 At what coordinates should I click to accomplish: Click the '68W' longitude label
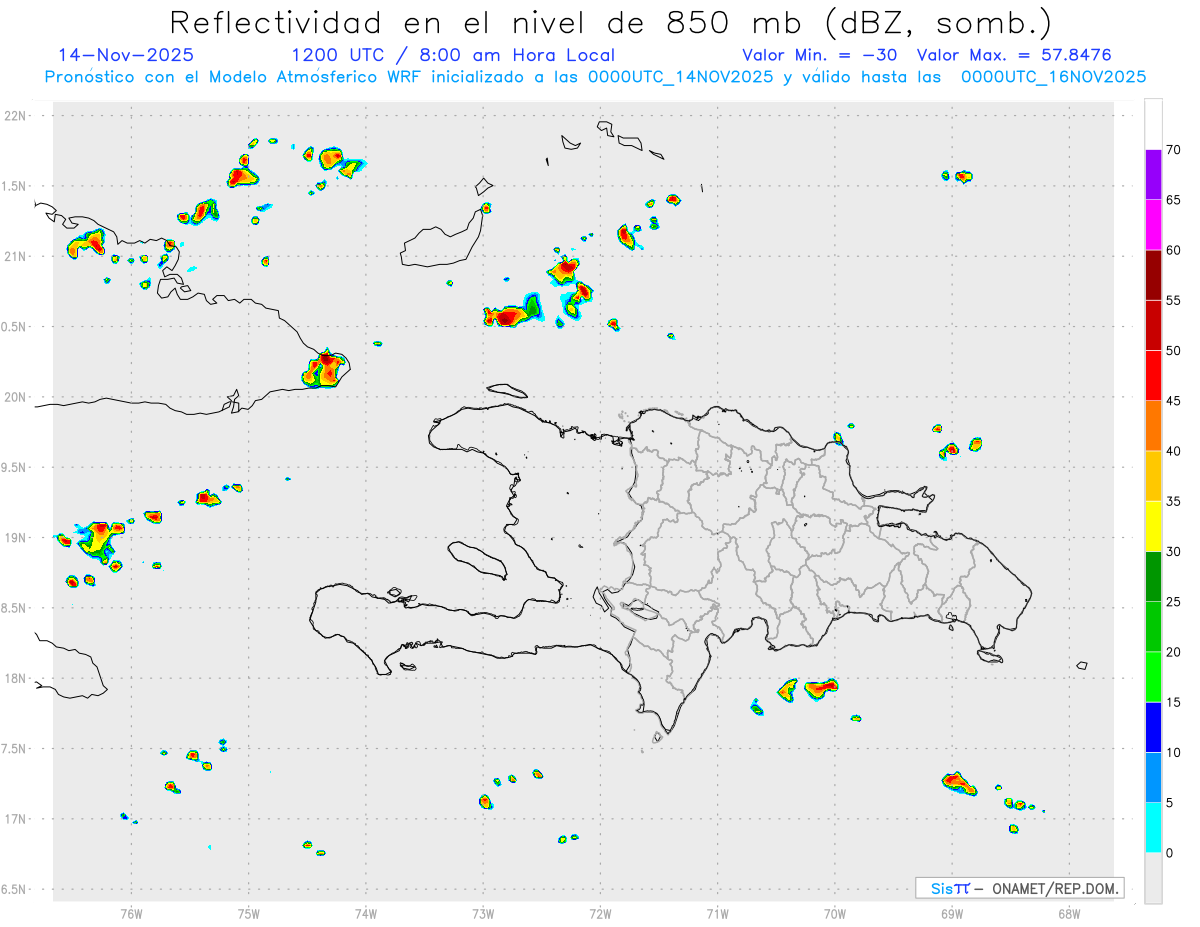(1069, 913)
